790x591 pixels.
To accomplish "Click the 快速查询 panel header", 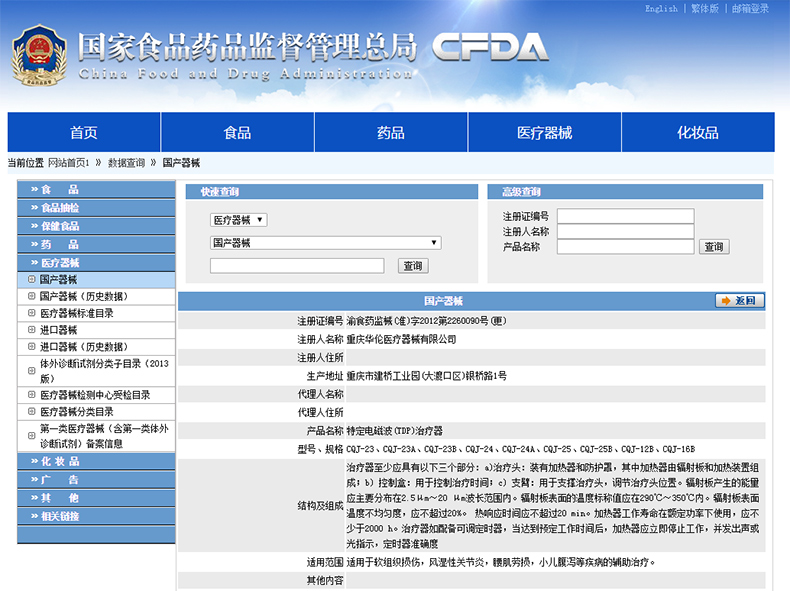I will [x=332, y=191].
